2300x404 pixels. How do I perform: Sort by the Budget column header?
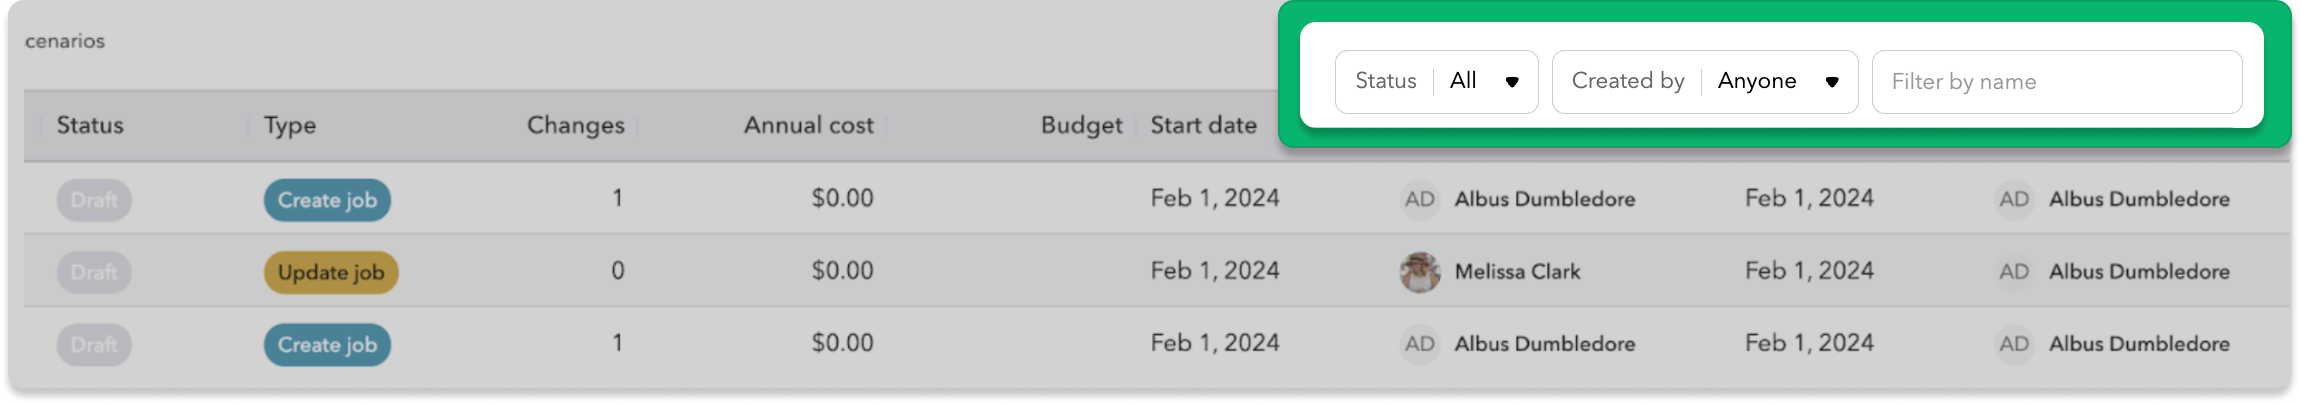click(x=1081, y=126)
